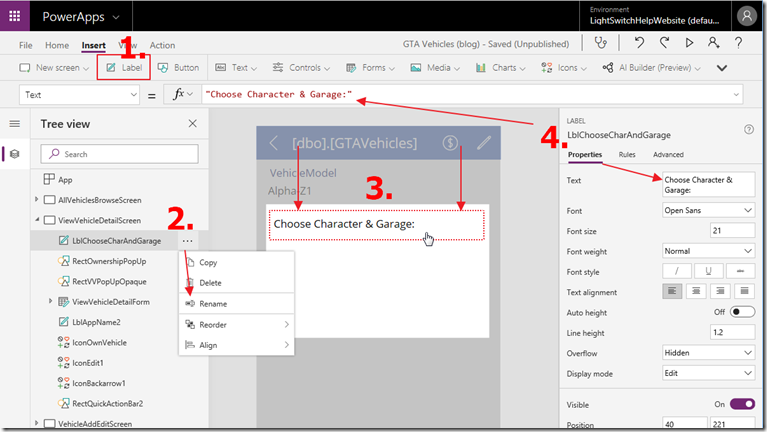Open the Share user icon
767x432 pixels.
(x=713, y=43)
